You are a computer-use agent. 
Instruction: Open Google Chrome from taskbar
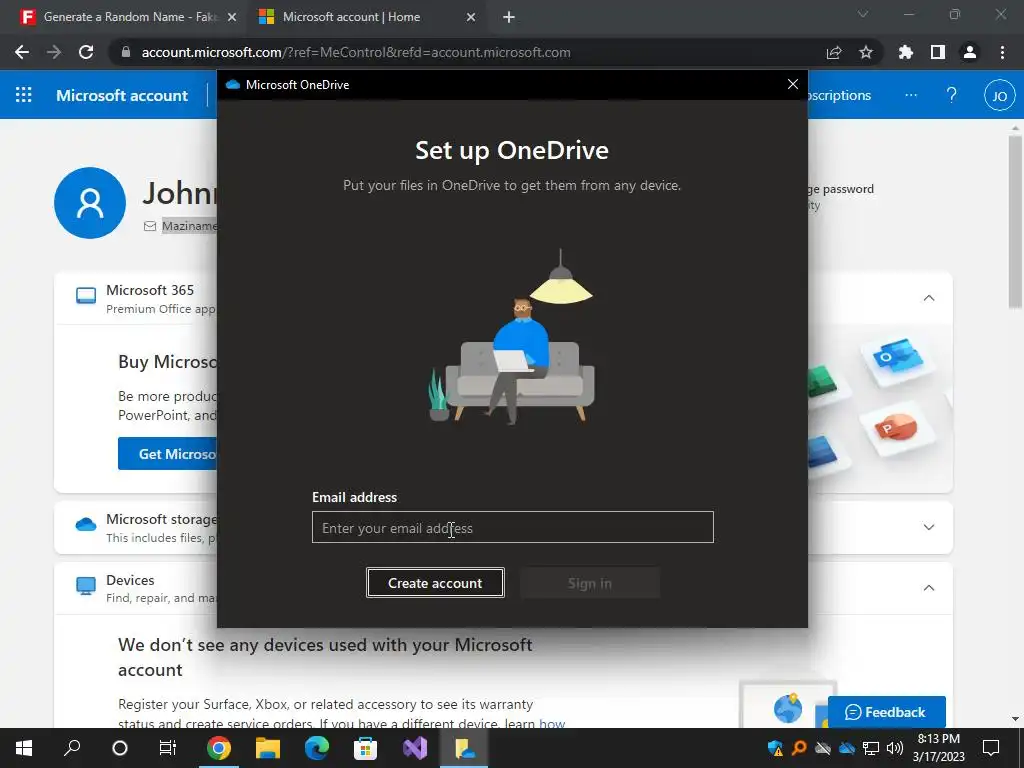[x=219, y=748]
